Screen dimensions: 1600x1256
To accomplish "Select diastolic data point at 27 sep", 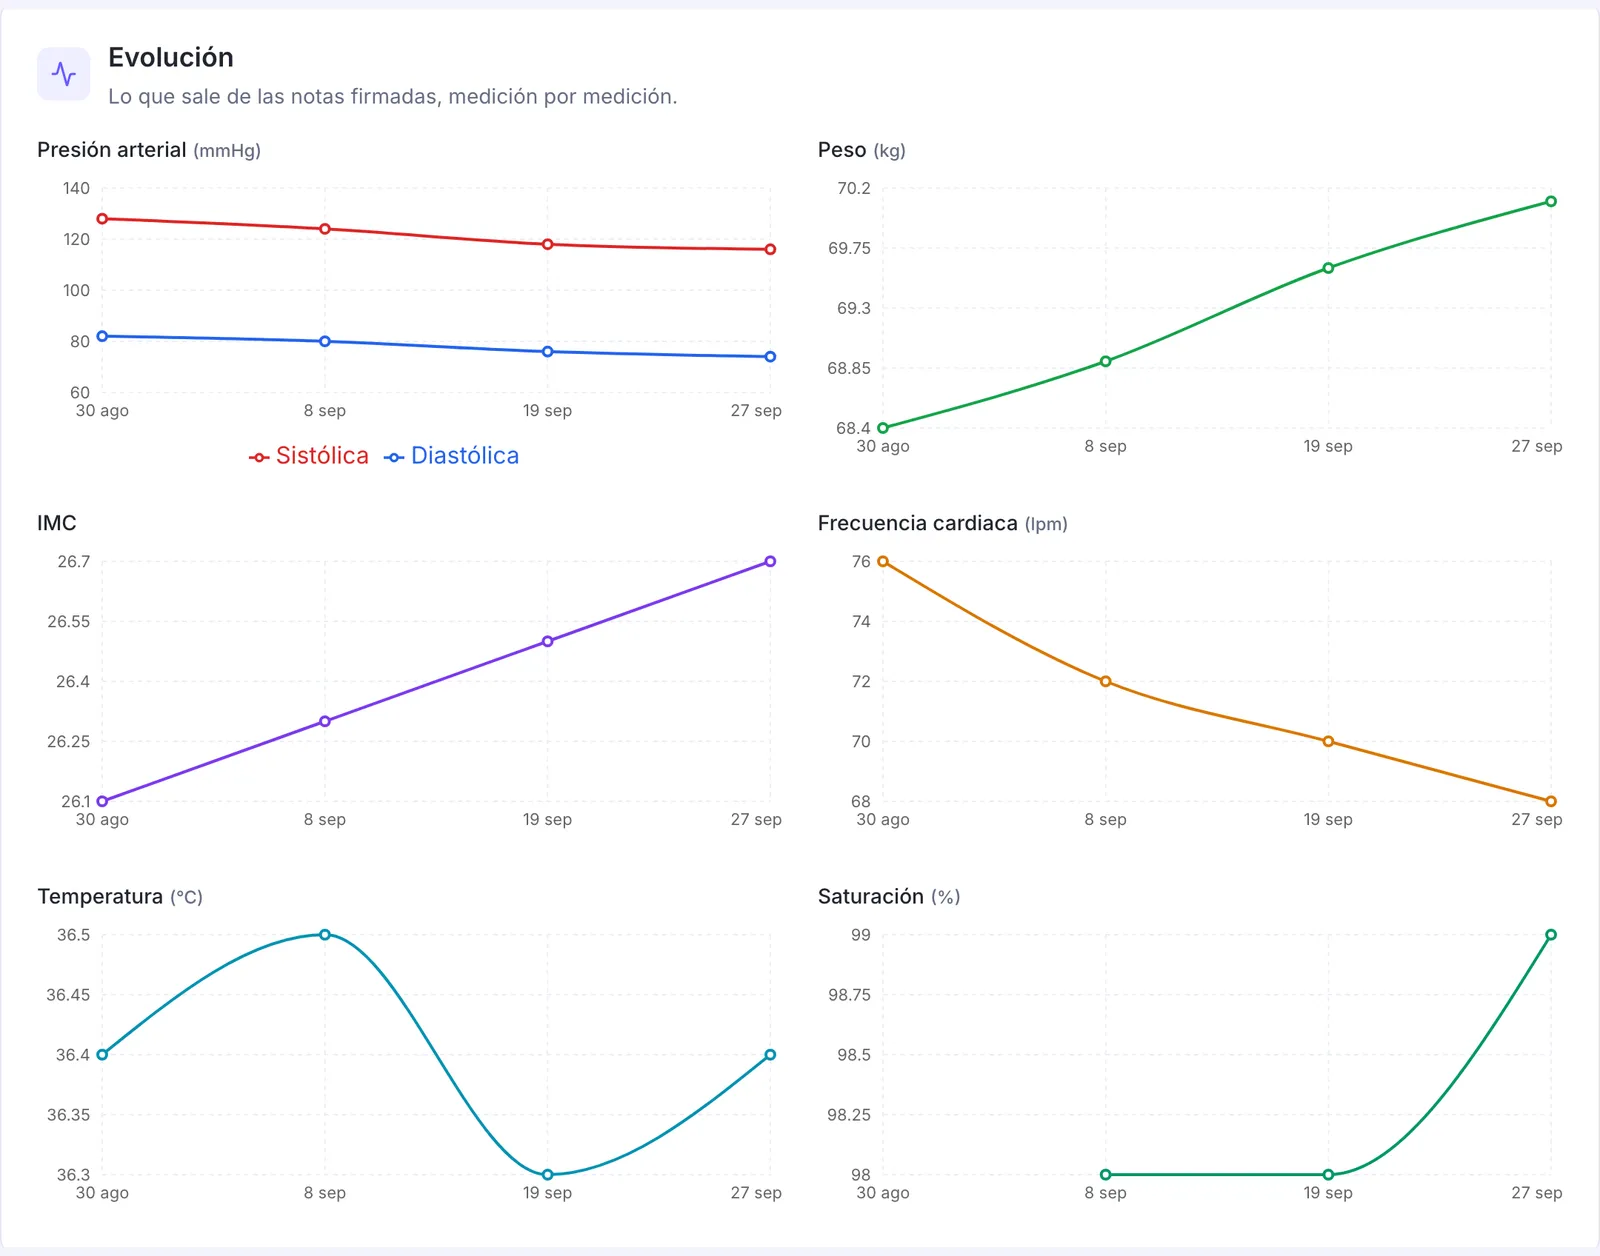I will 770,357.
